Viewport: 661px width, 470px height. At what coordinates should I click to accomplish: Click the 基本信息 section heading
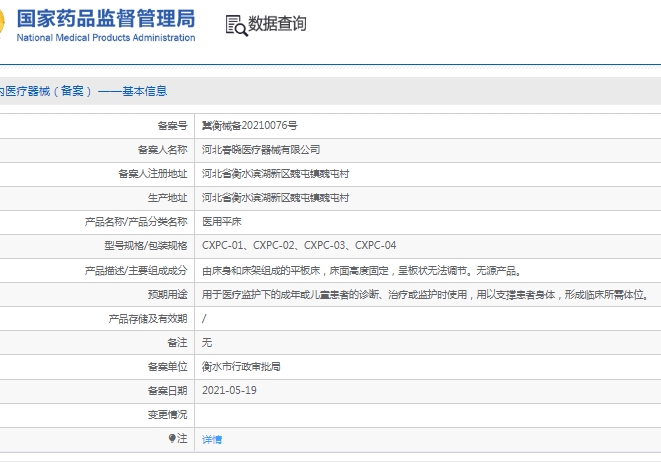(145, 91)
